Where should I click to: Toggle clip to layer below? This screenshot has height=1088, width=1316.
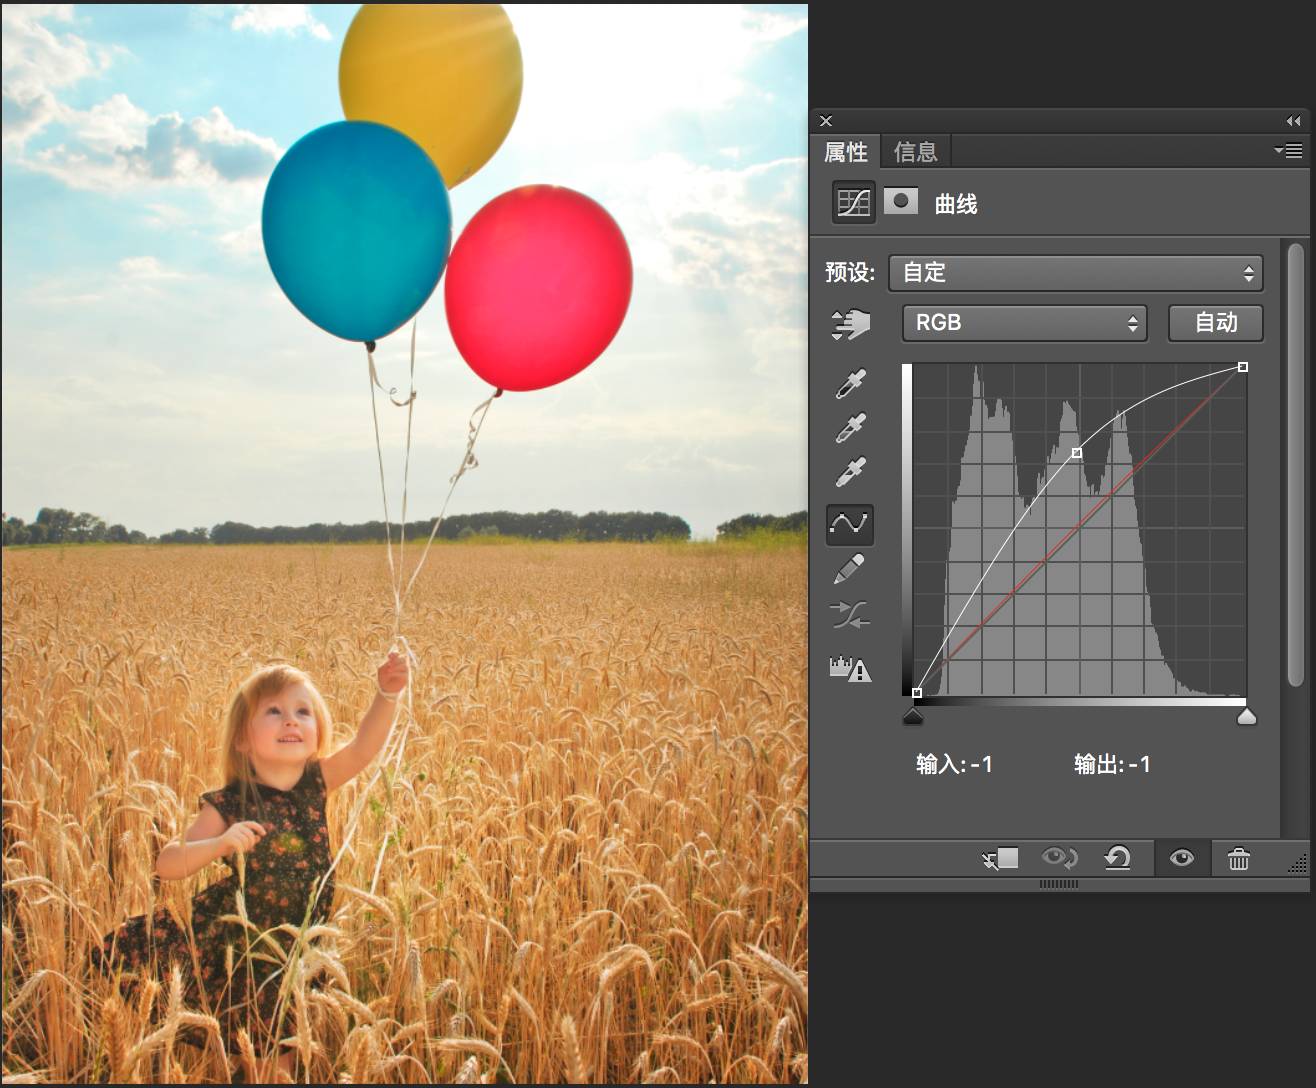(1001, 859)
